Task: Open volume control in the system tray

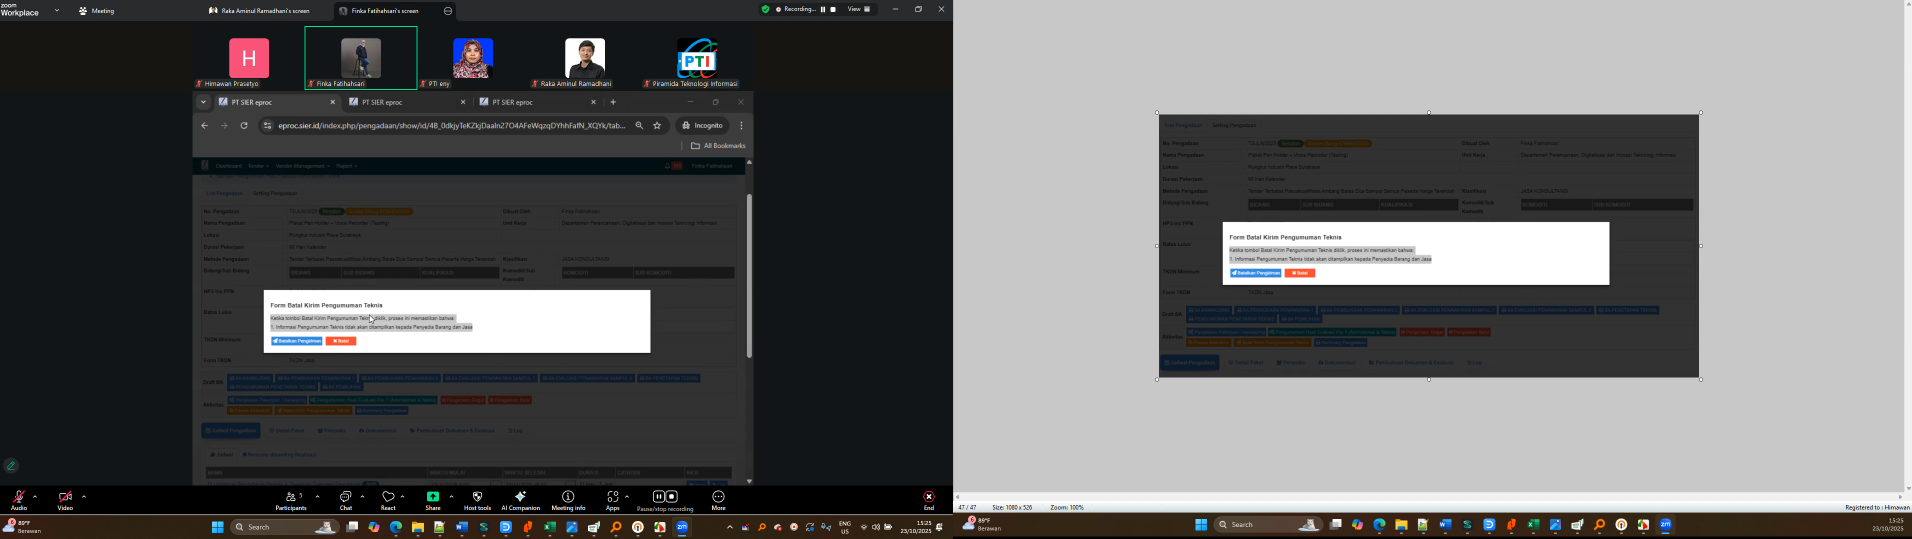Action: point(876,527)
